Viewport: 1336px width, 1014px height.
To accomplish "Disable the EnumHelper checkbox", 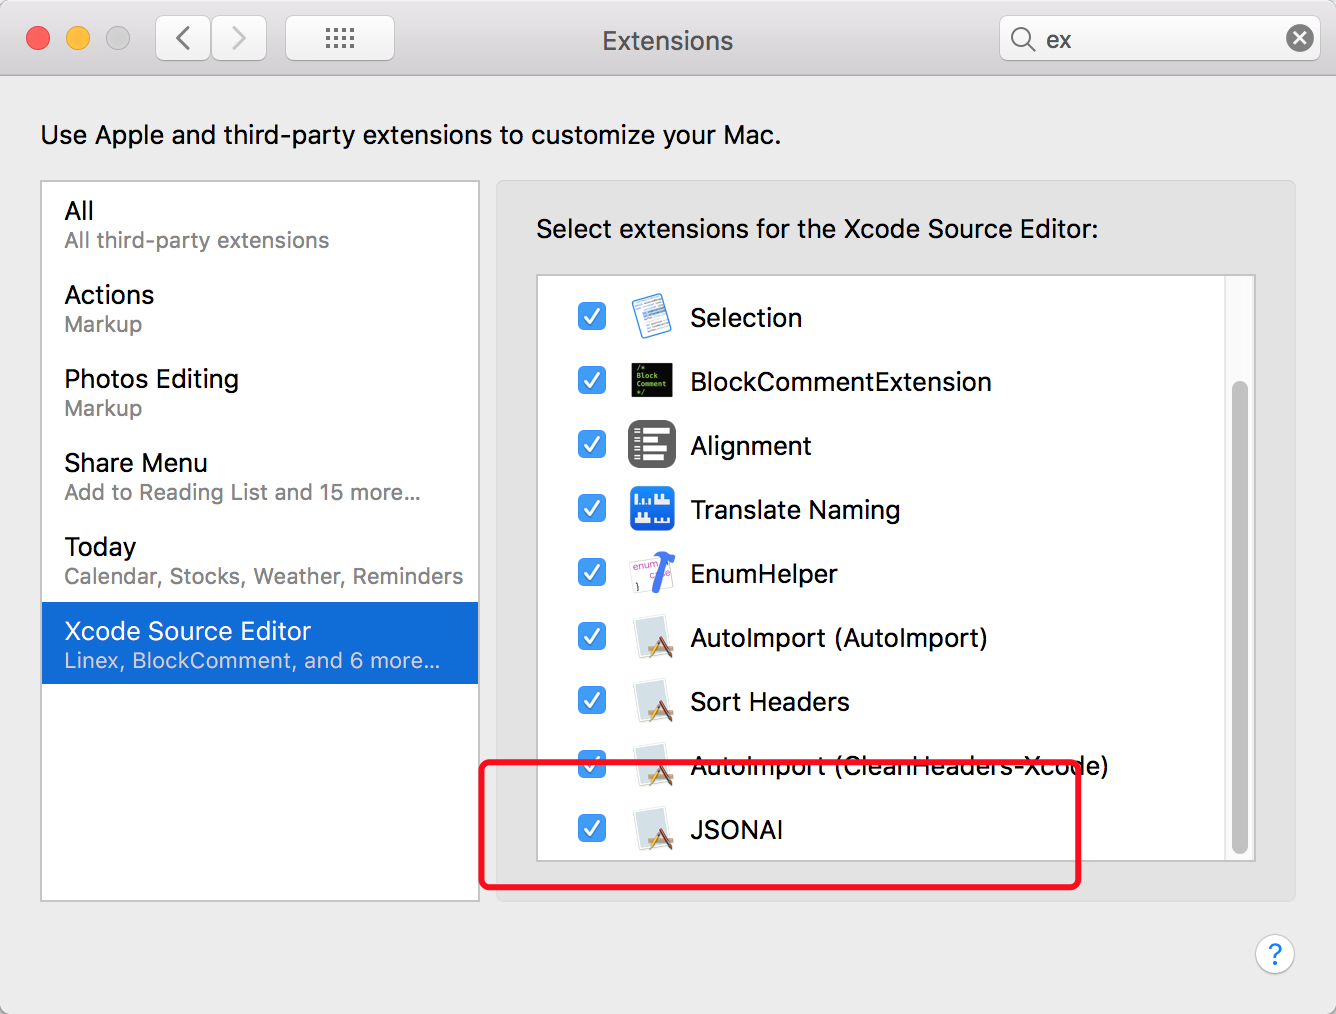I will 592,572.
